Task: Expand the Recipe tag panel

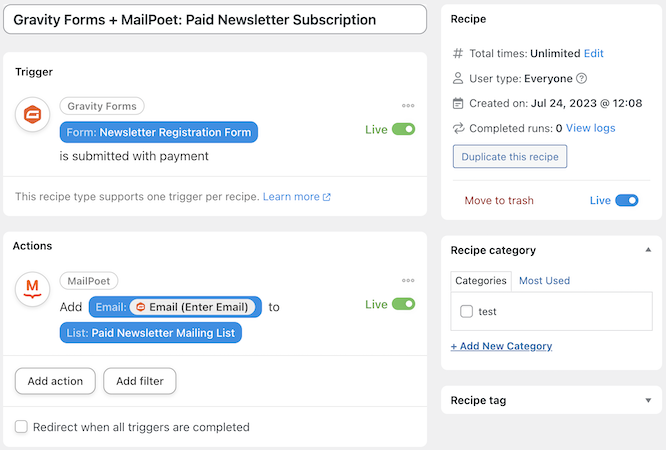Action: tap(648, 400)
